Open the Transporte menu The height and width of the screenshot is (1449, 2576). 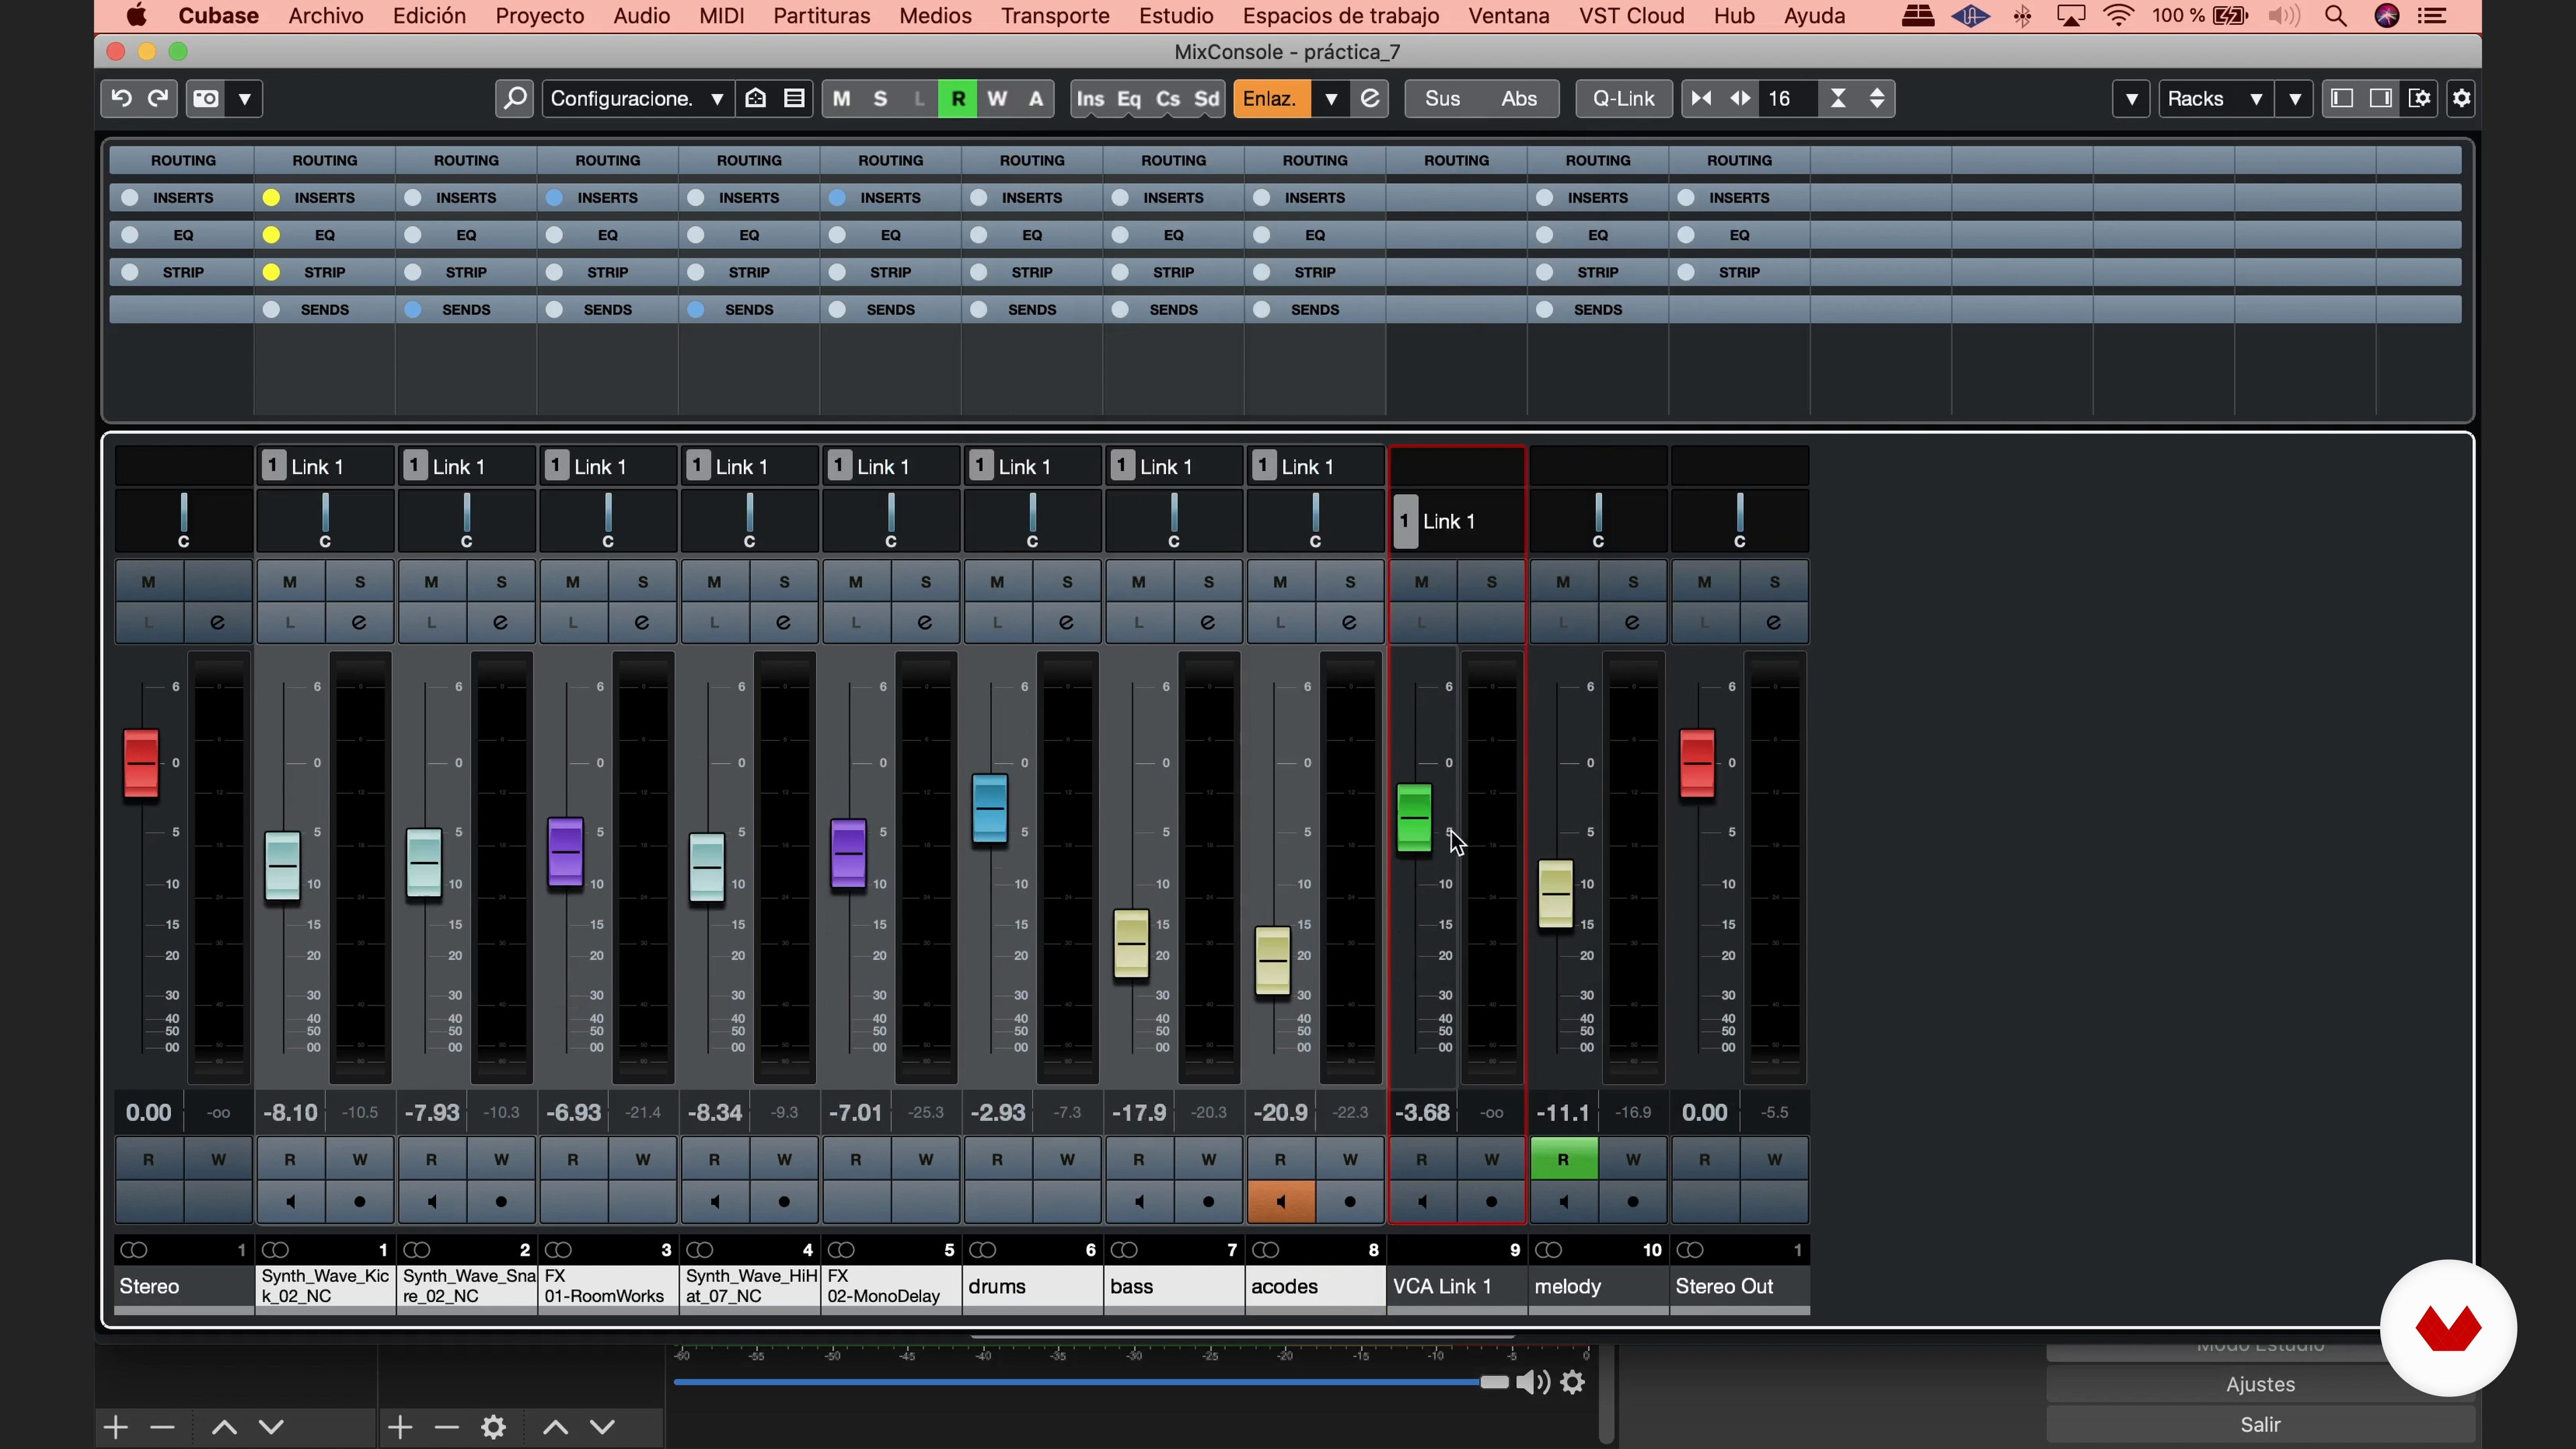coord(1055,16)
